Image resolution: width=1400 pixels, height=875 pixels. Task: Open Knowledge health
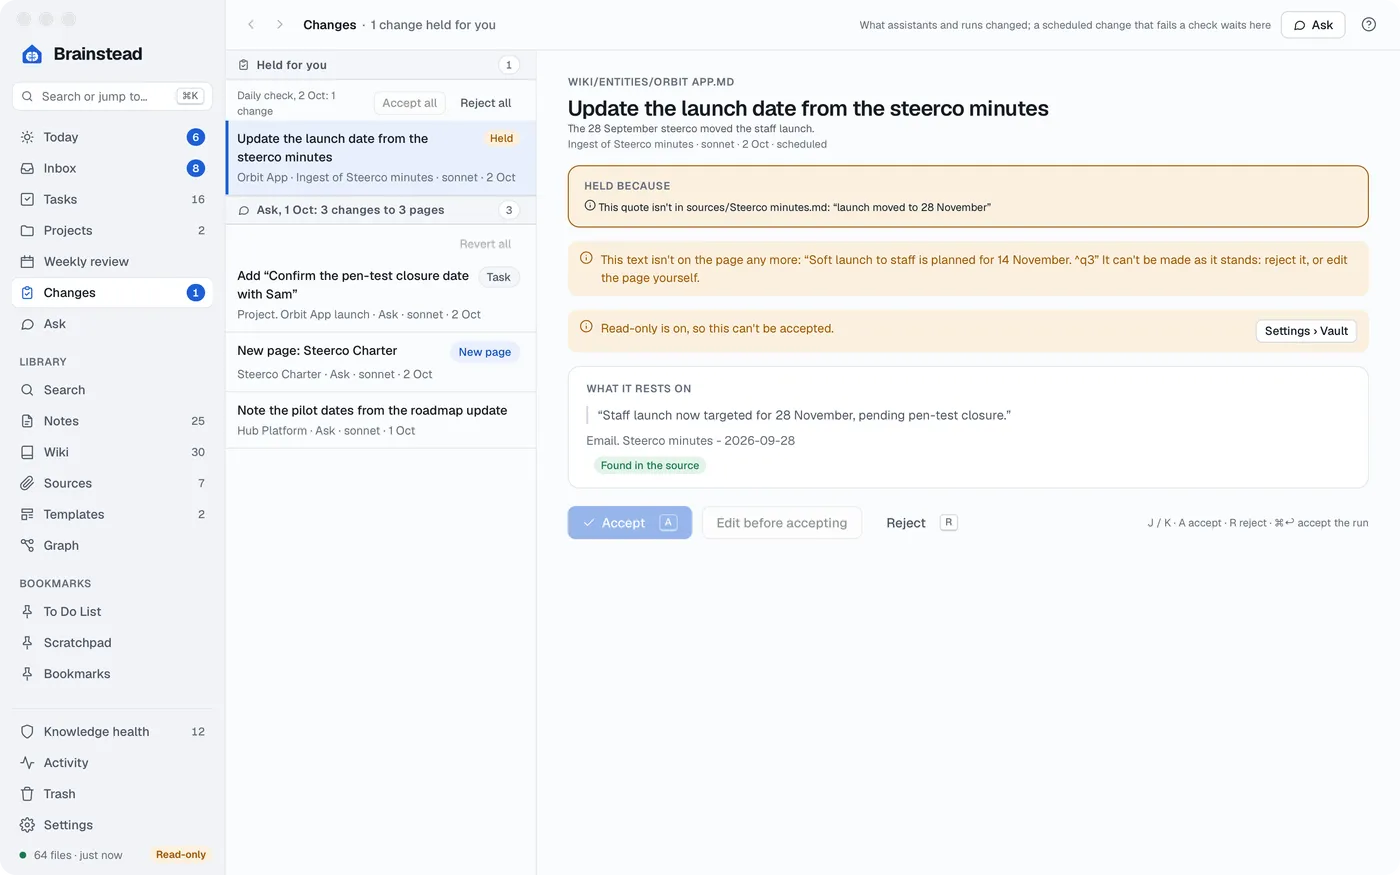(x=112, y=732)
